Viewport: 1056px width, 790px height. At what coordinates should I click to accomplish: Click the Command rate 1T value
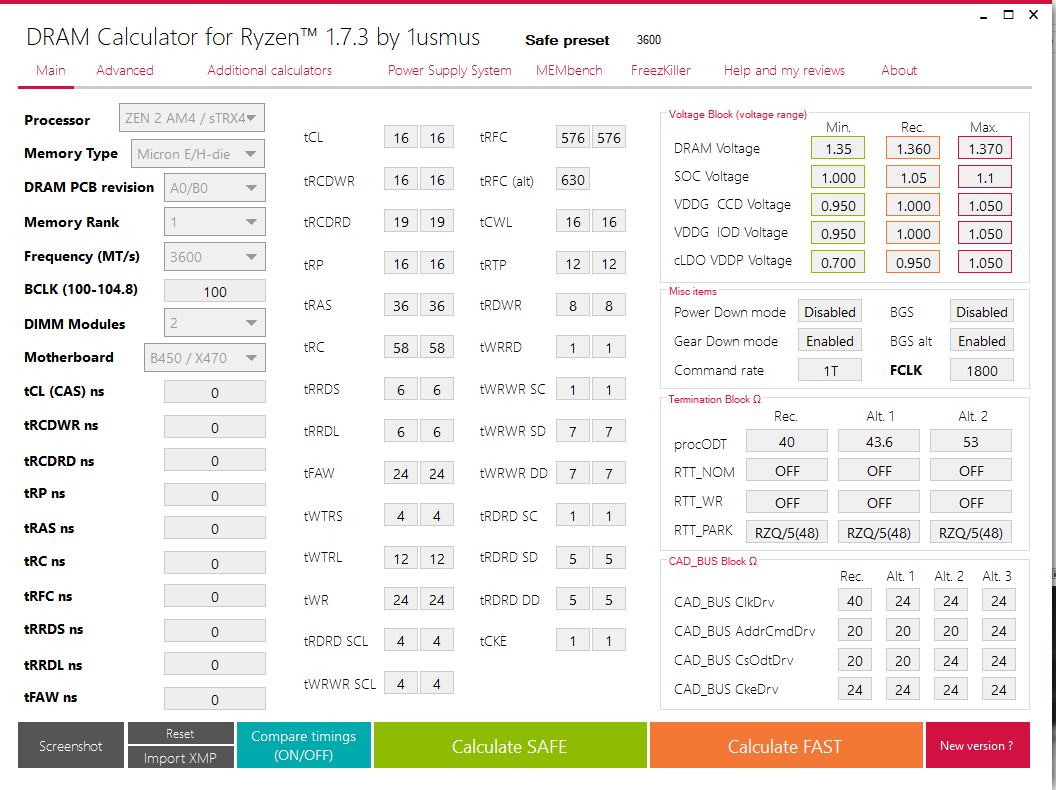(830, 370)
